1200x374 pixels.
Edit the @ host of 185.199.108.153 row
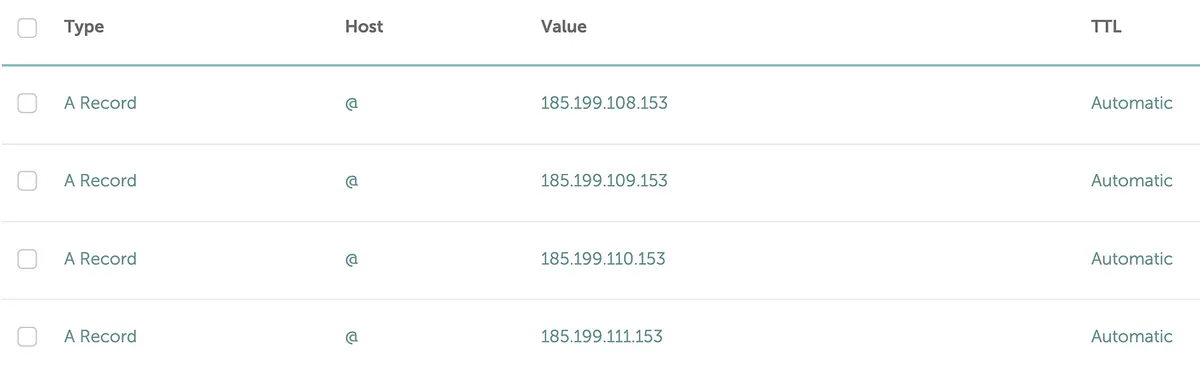pos(351,104)
